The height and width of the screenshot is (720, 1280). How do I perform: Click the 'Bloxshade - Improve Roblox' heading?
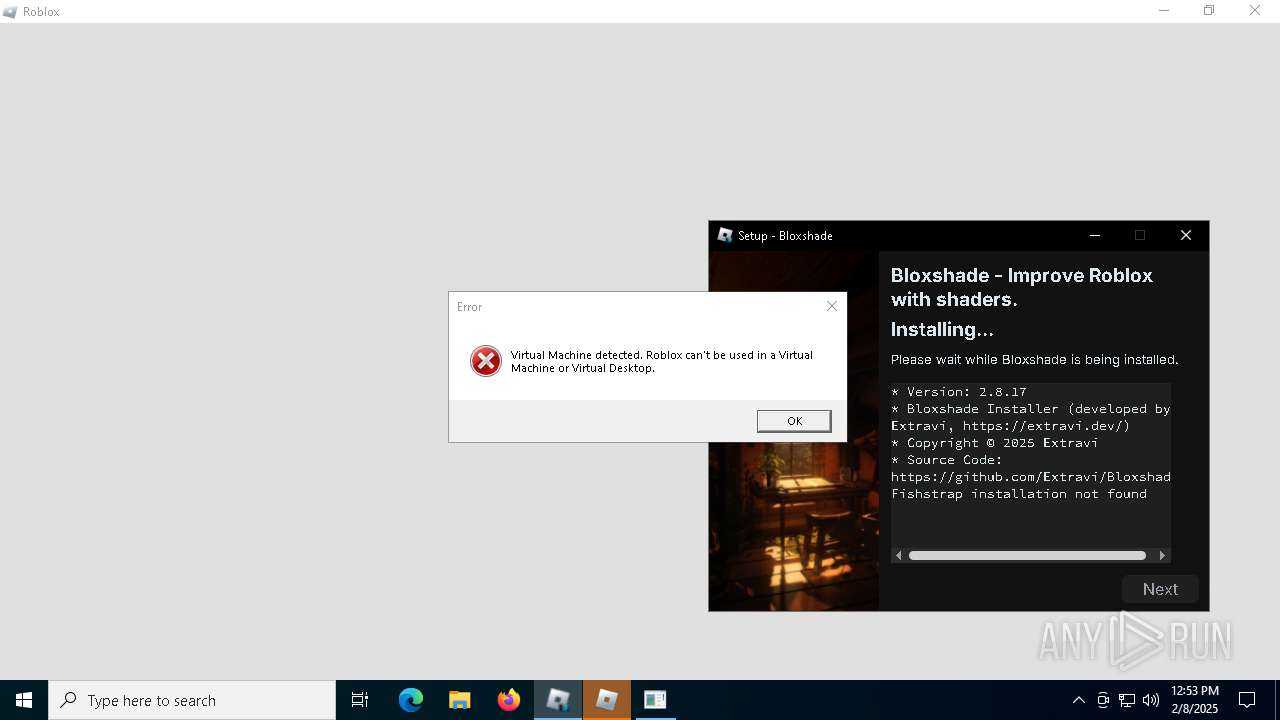(1022, 287)
